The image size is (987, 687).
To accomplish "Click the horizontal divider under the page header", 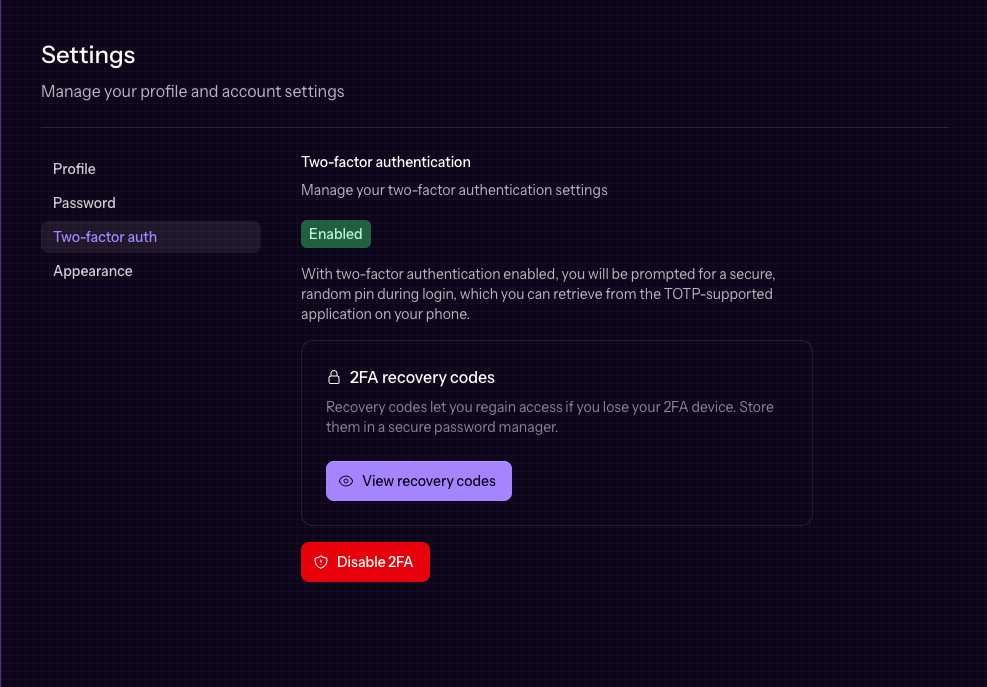I will [495, 128].
